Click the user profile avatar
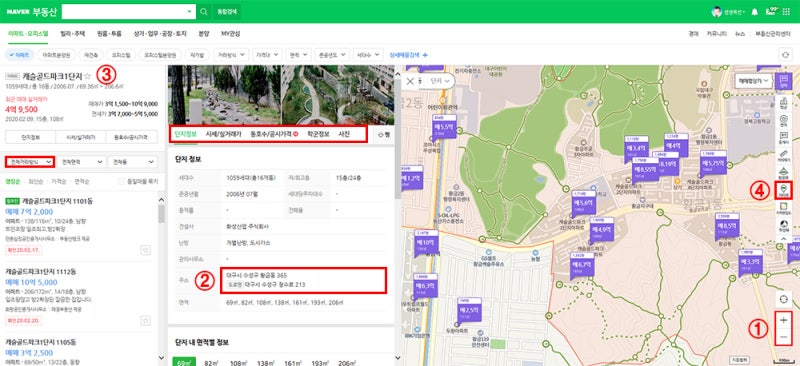Screen dimensions: 800x366 [x=717, y=12]
